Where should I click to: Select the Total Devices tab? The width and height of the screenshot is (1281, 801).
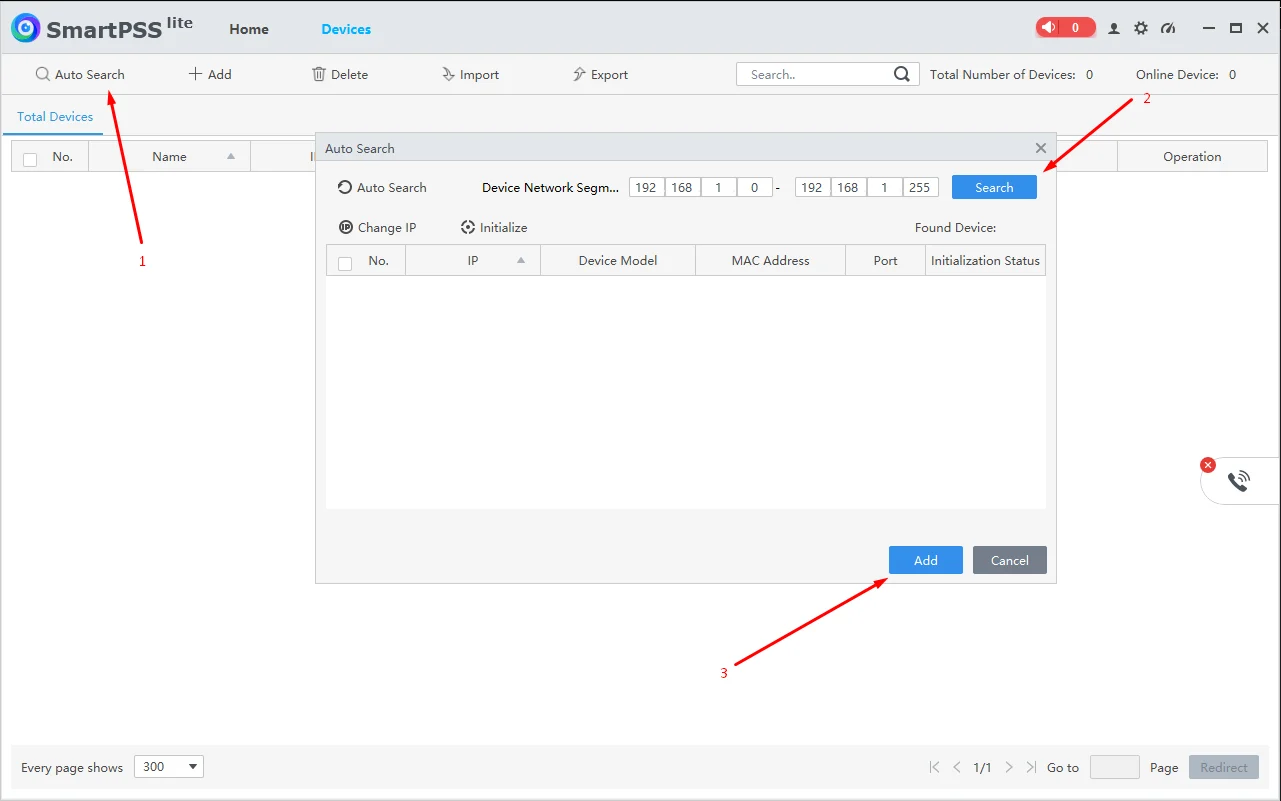click(x=55, y=117)
